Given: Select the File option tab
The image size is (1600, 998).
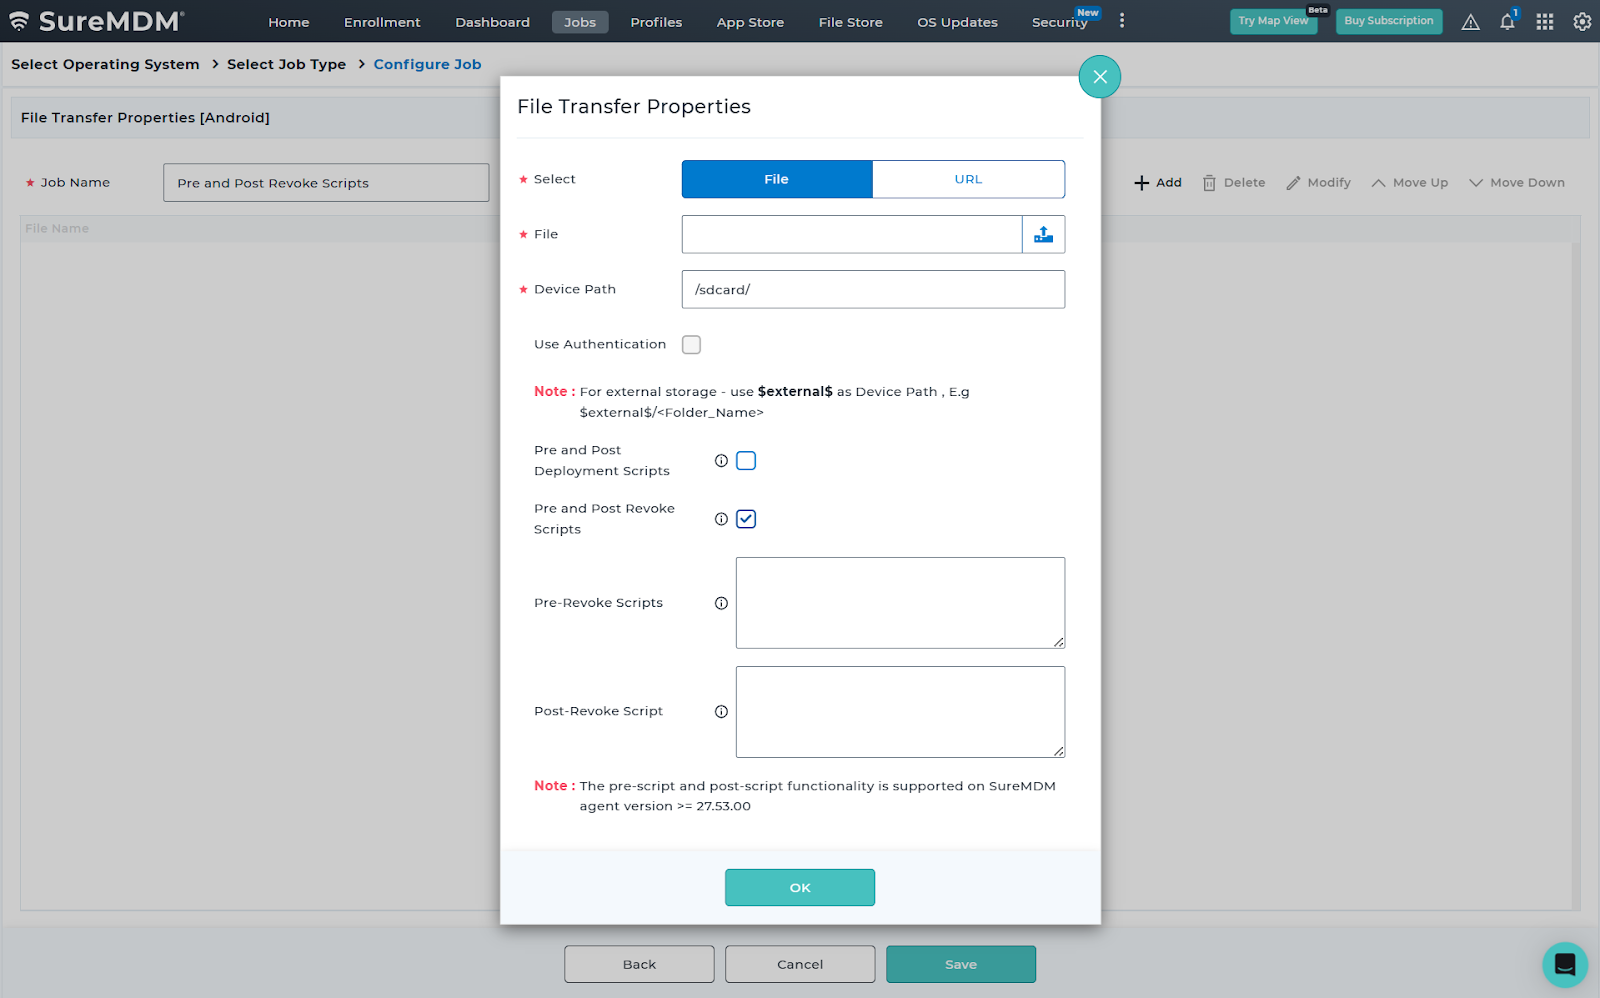Looking at the screenshot, I should (777, 180).
